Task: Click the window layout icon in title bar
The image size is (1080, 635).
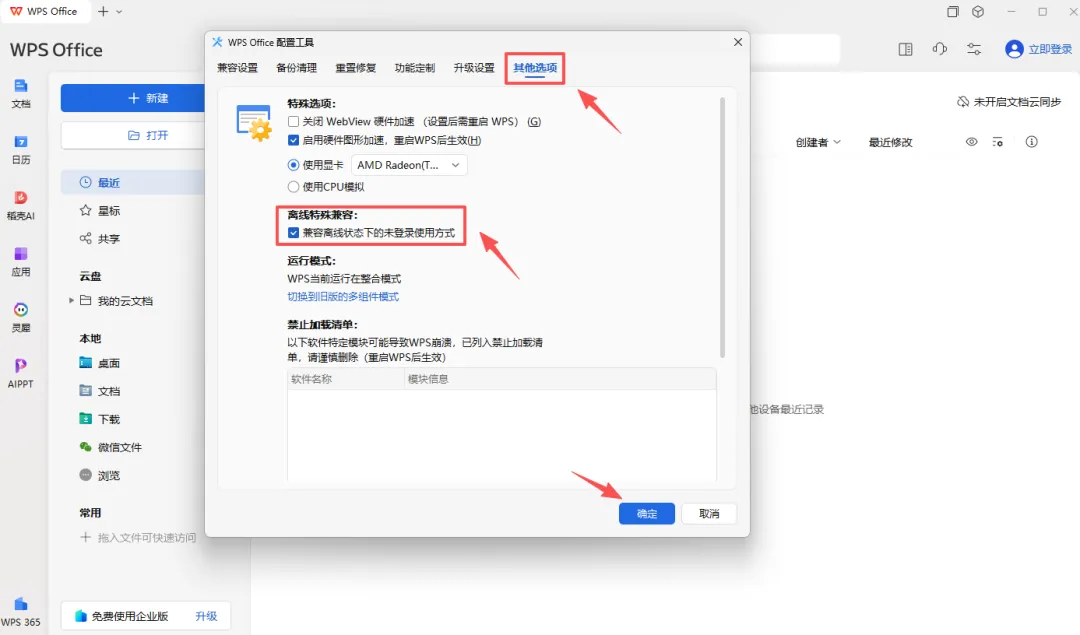Action: tap(953, 12)
